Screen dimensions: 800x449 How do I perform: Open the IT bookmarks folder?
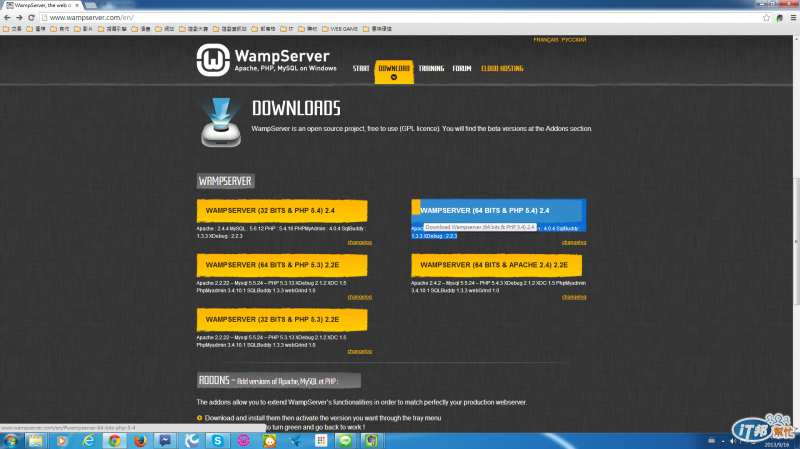[x=287, y=29]
